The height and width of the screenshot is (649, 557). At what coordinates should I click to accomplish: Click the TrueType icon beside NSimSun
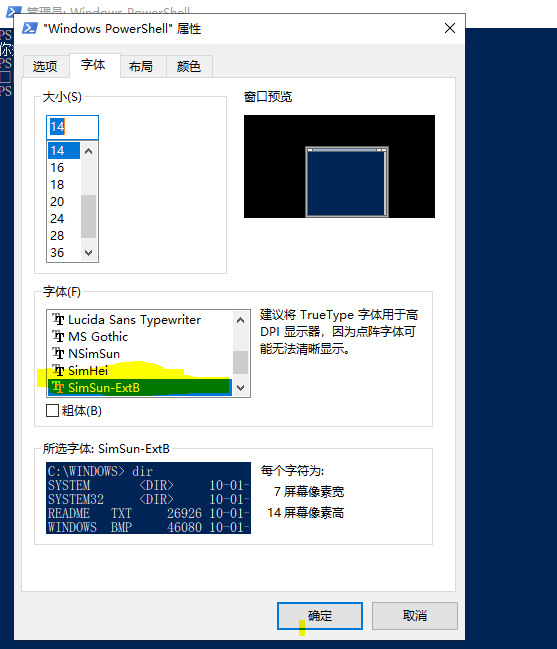click(58, 353)
